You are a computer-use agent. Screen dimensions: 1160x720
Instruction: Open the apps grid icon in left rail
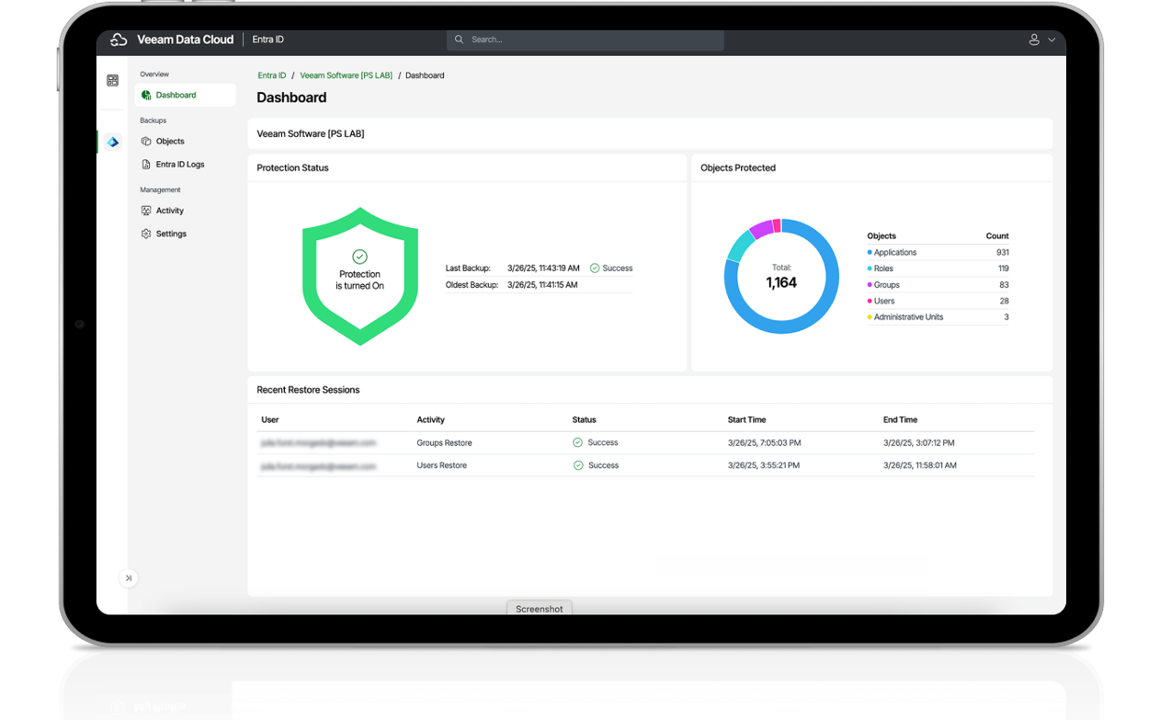pos(112,81)
